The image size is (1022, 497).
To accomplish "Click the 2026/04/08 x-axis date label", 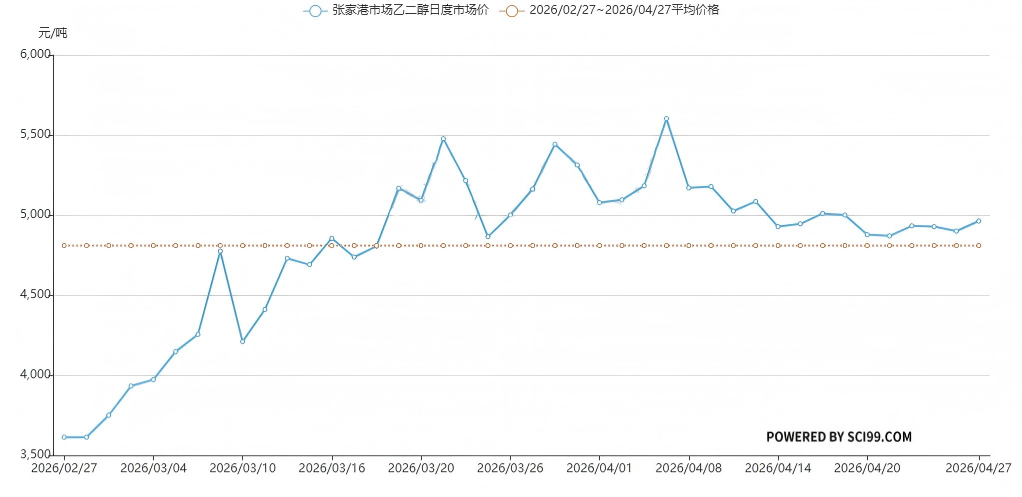I will tap(688, 467).
